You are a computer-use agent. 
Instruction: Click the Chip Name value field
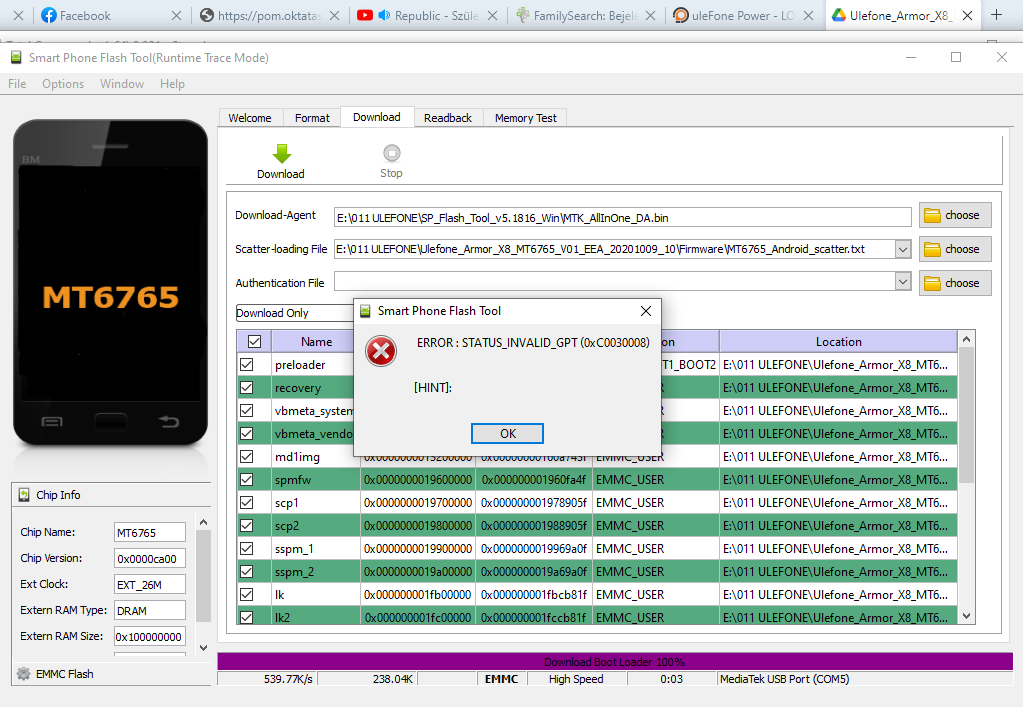pos(149,533)
